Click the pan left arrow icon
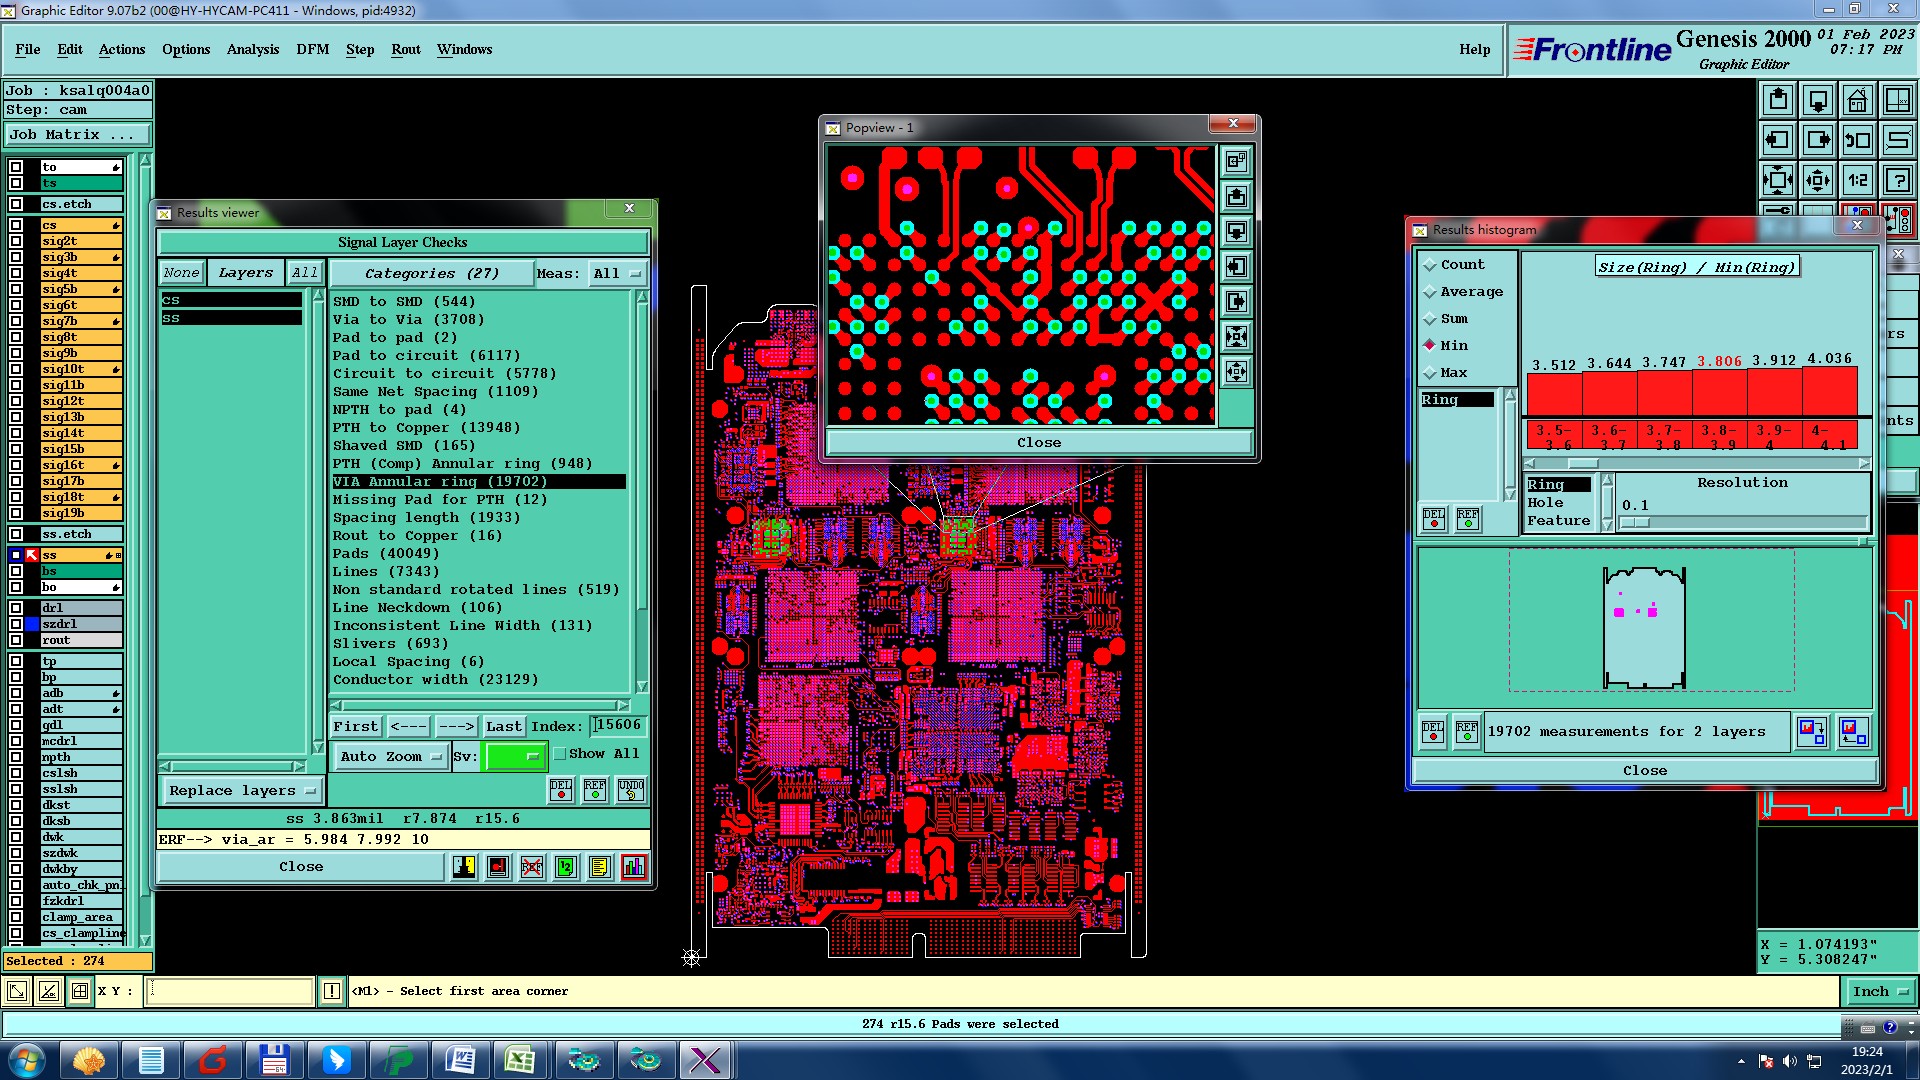This screenshot has width=1920, height=1080. 1777,140
